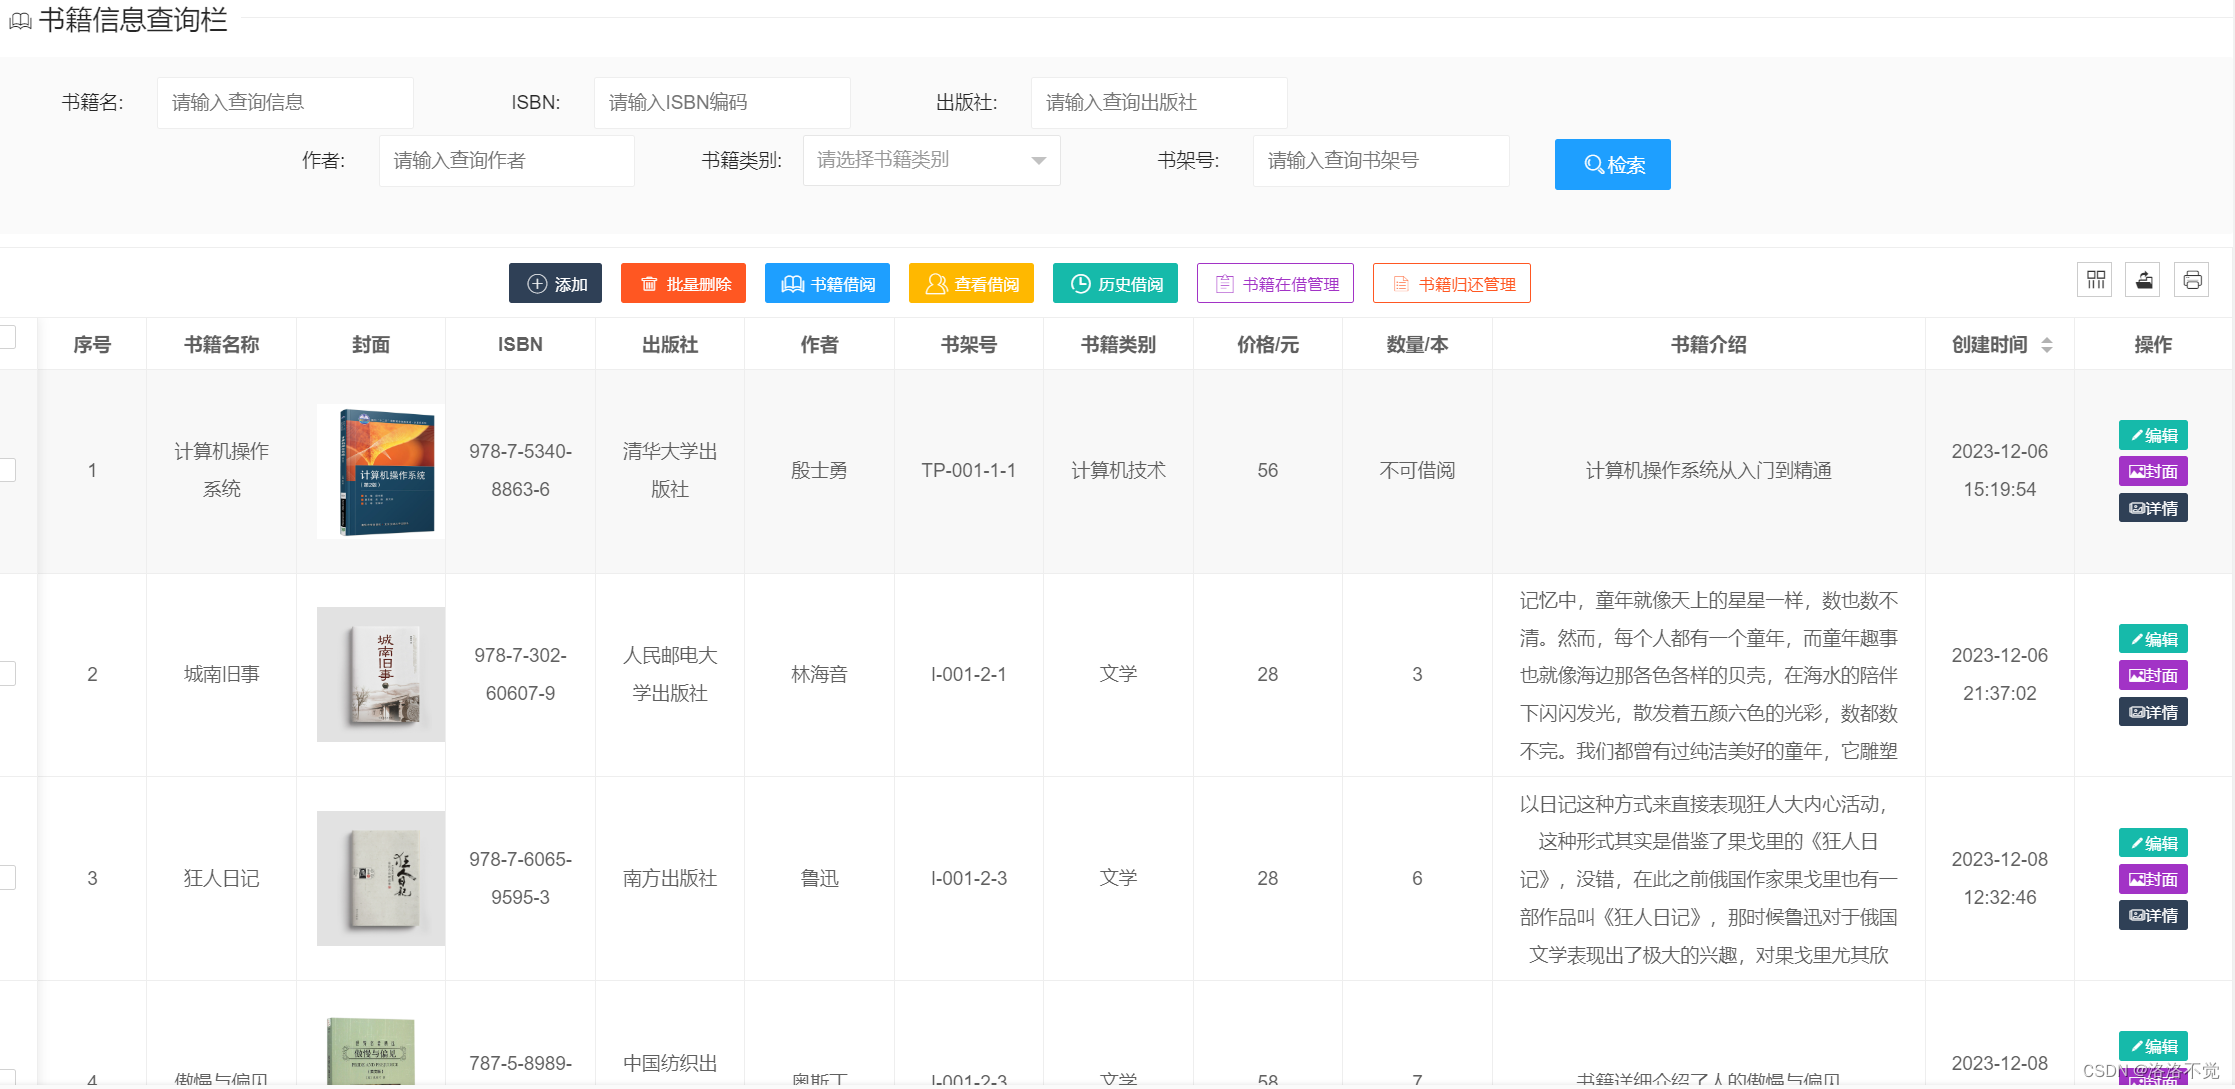Check the row checkbox for 狂人日记
Viewport: 2235px width, 1089px height.
[x=7, y=878]
